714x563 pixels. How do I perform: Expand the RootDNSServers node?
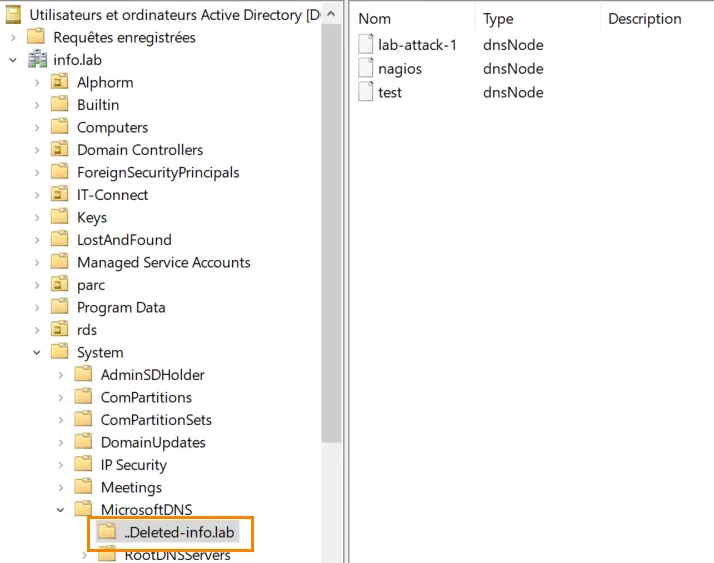tap(85, 555)
